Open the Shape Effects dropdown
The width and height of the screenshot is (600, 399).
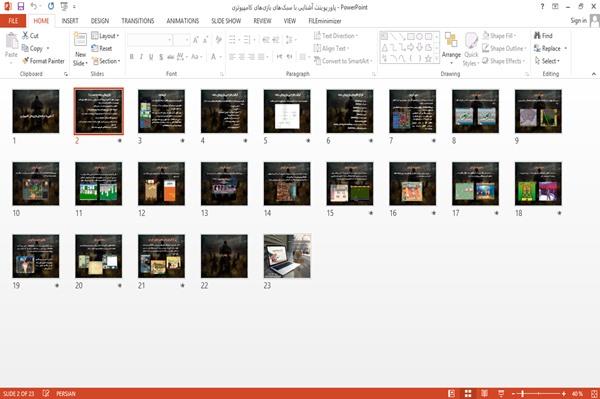(x=504, y=61)
